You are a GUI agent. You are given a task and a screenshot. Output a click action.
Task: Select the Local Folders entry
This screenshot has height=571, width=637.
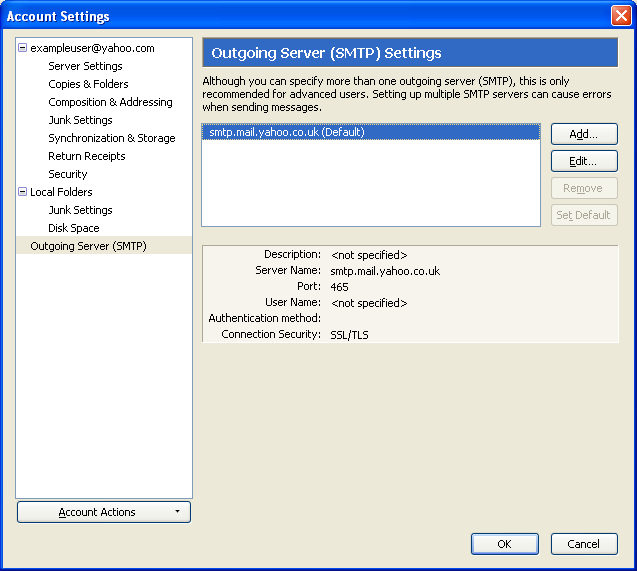click(x=61, y=192)
